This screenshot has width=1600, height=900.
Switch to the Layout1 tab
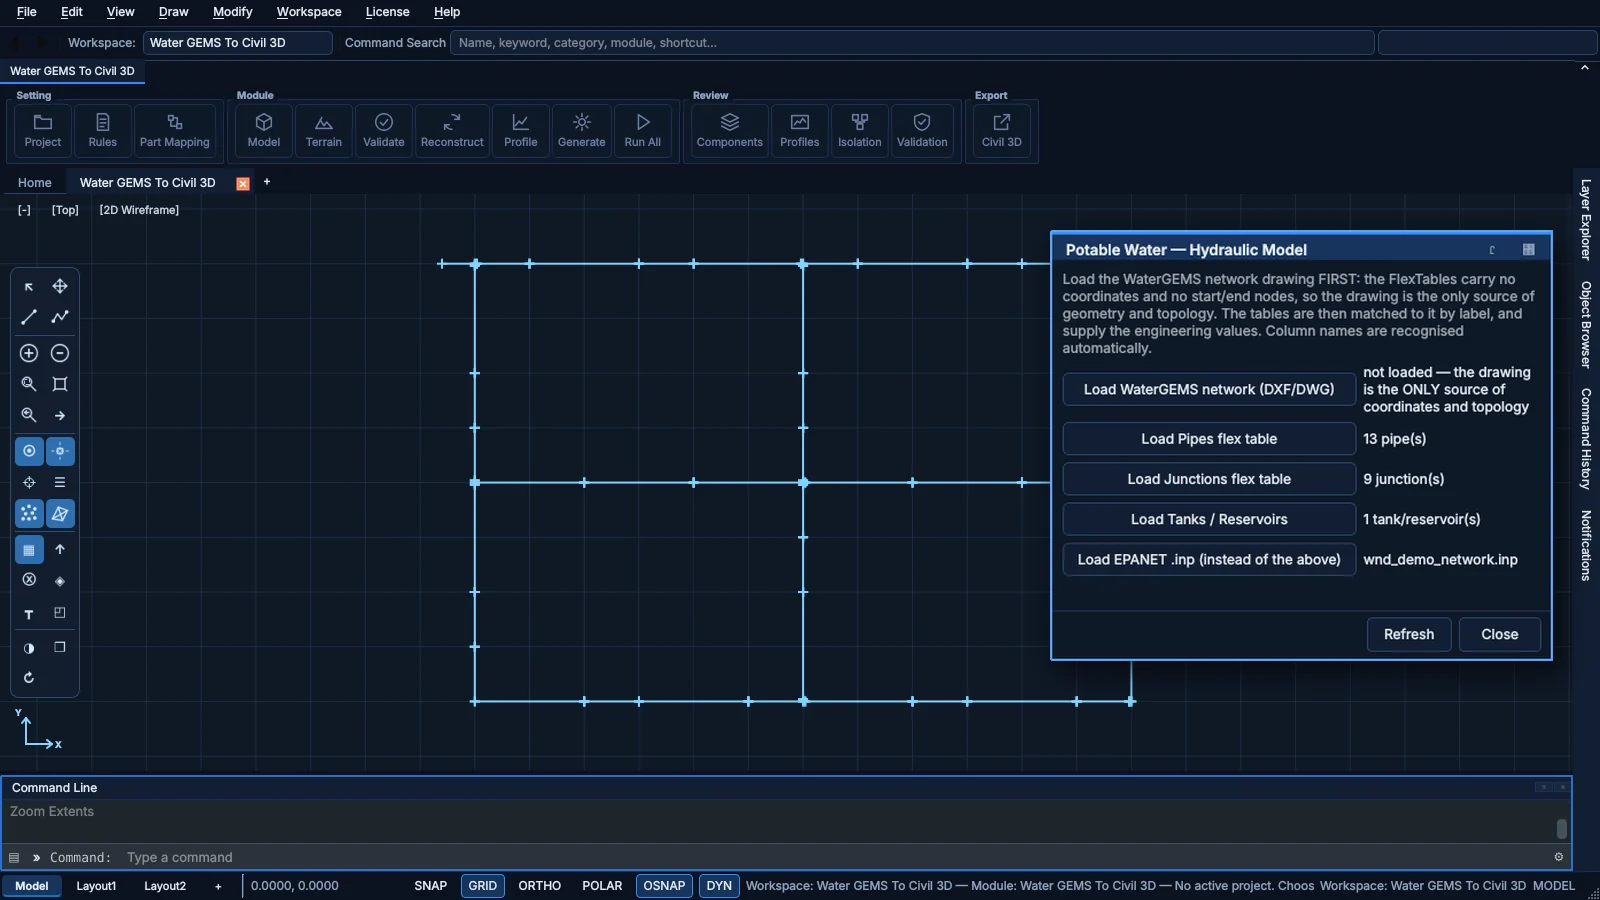96,886
